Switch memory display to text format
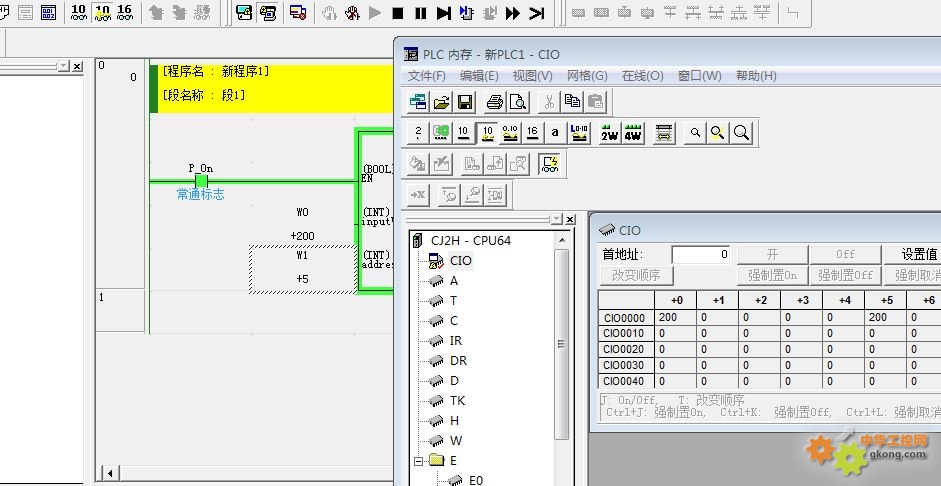The height and width of the screenshot is (486, 941). coord(555,133)
